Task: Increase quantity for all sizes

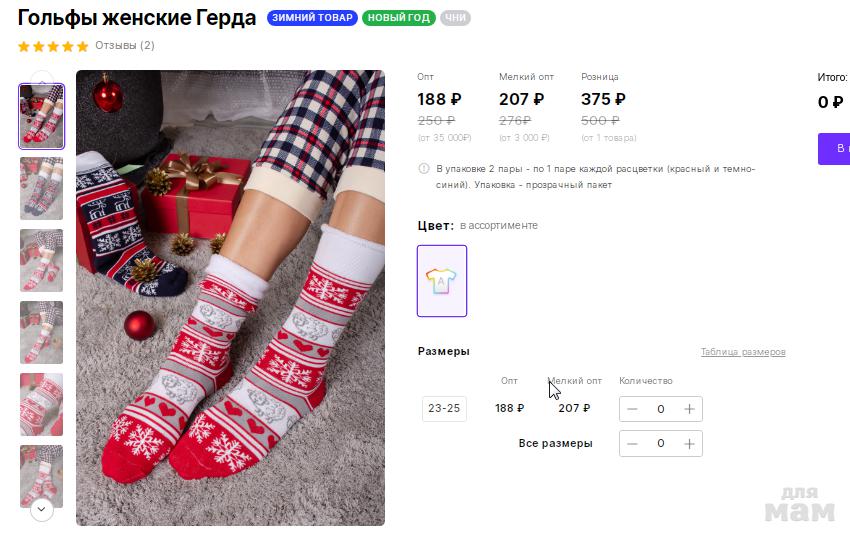Action: 689,443
